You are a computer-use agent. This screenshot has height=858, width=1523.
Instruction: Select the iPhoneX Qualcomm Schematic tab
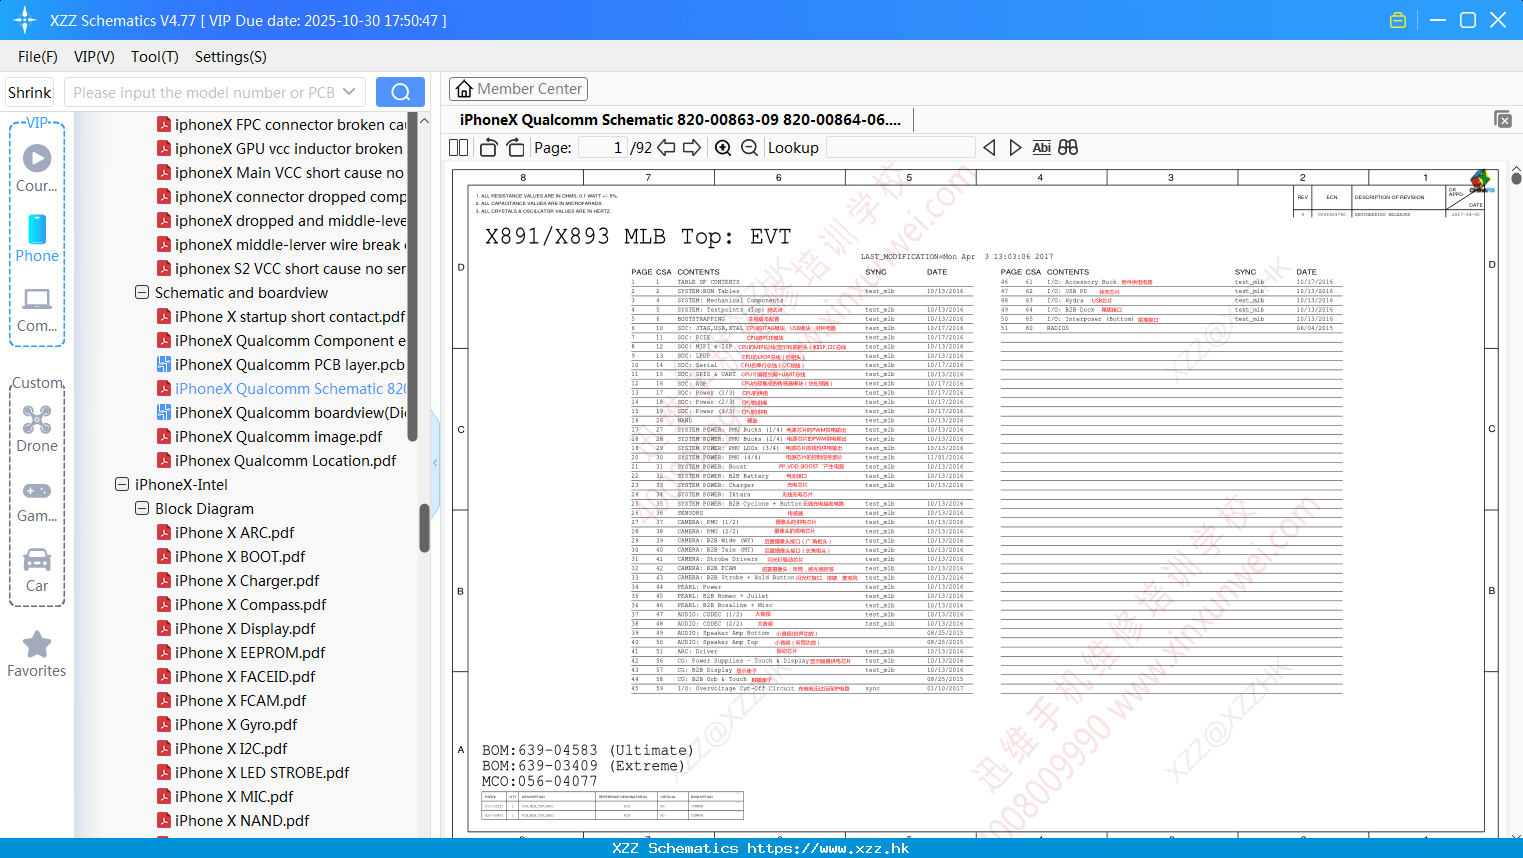pos(680,120)
